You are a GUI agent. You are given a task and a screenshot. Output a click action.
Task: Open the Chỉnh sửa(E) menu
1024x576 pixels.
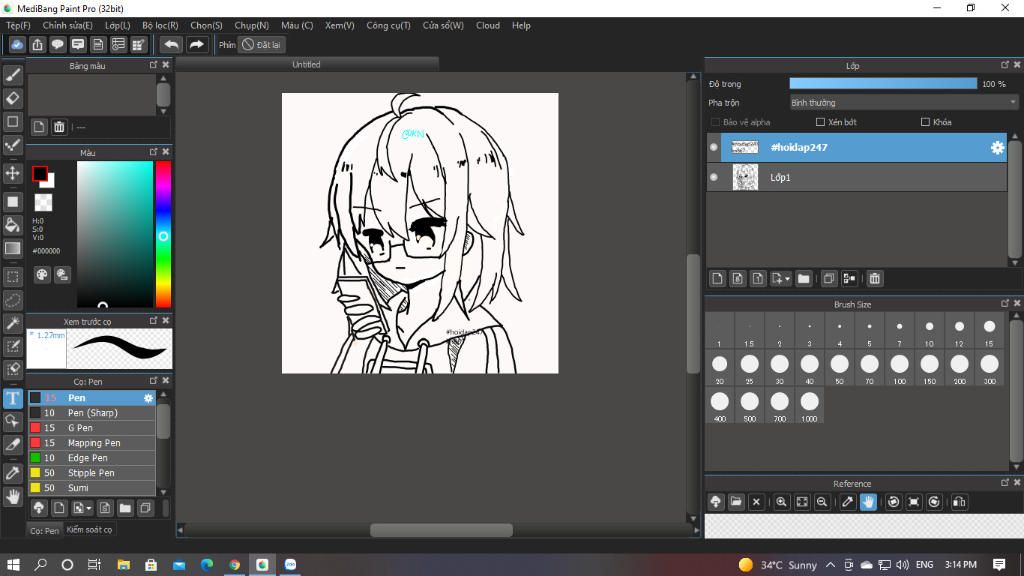click(x=67, y=25)
